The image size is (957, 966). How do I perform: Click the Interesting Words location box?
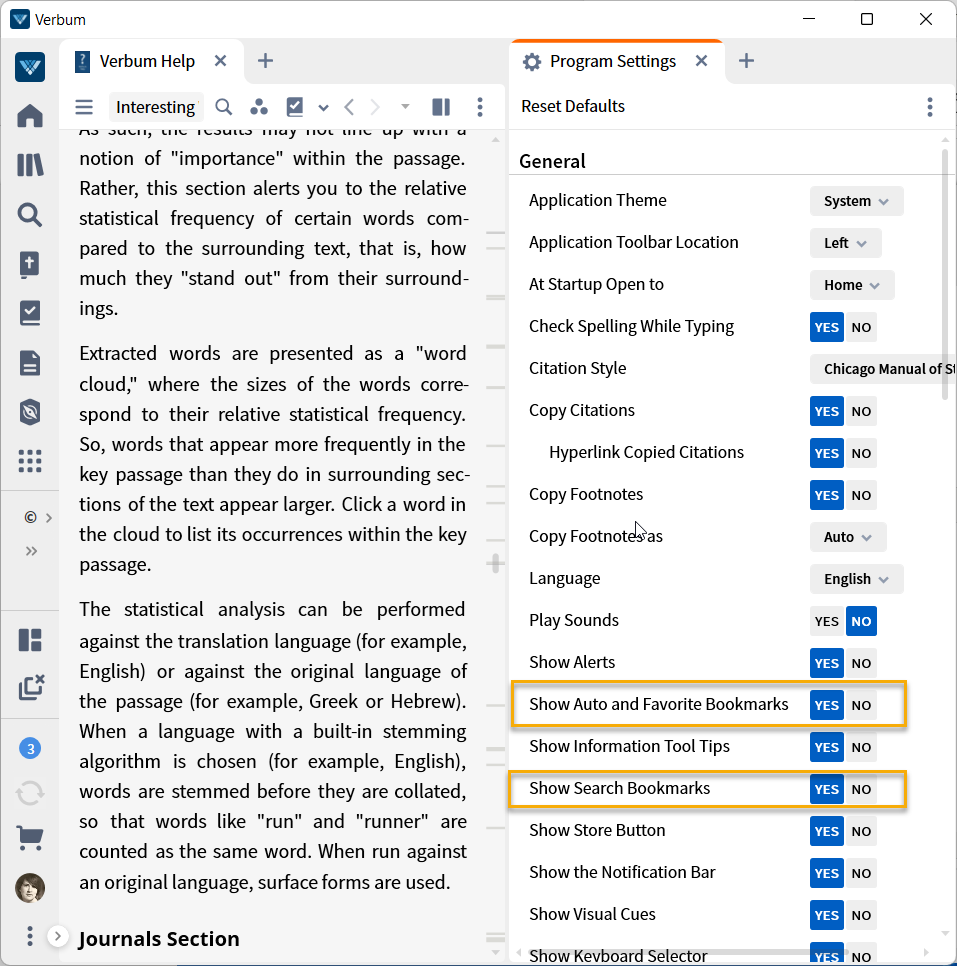pyautogui.click(x=156, y=107)
